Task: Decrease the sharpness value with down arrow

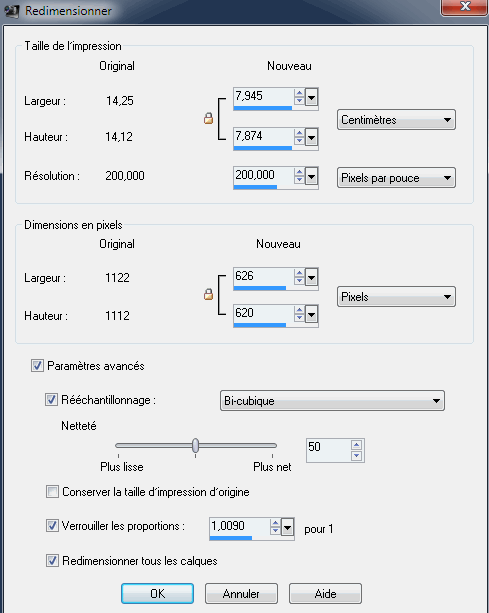Action: pos(356,455)
